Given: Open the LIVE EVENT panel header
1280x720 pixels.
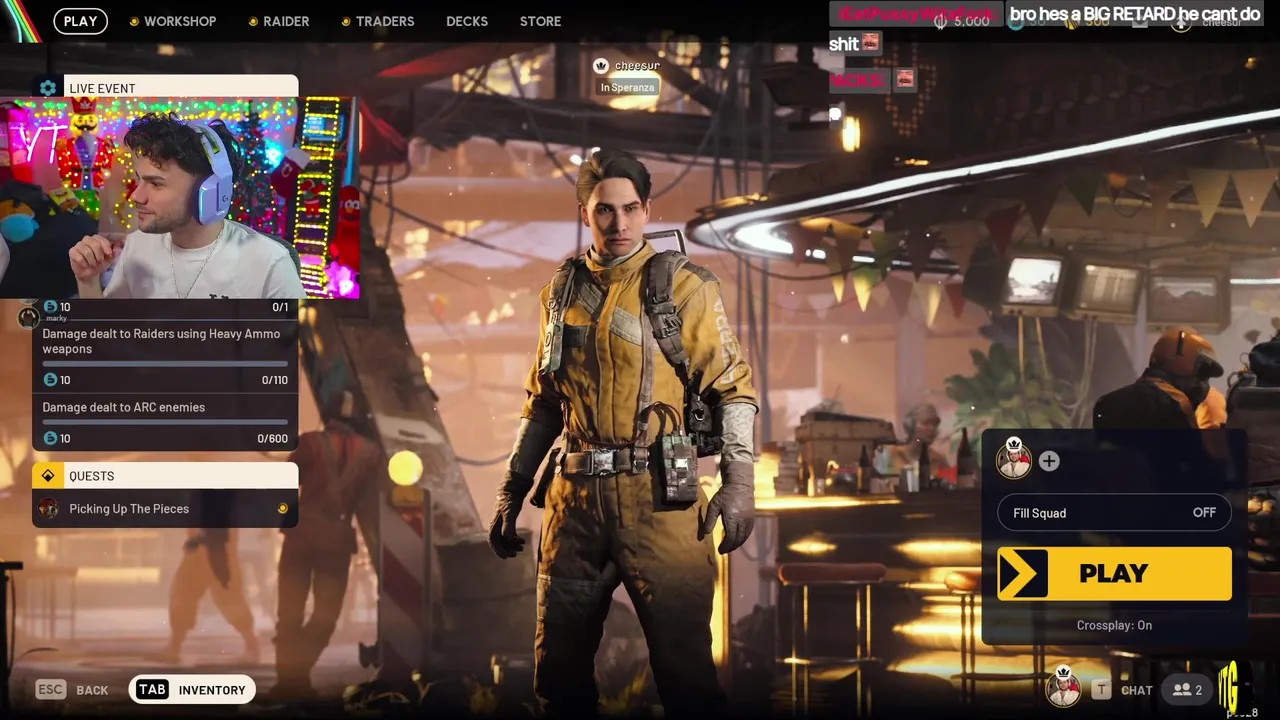Looking at the screenshot, I should coord(165,88).
